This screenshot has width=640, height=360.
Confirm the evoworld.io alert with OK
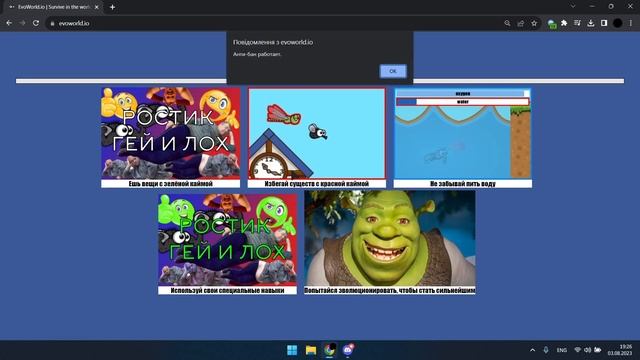(x=393, y=71)
